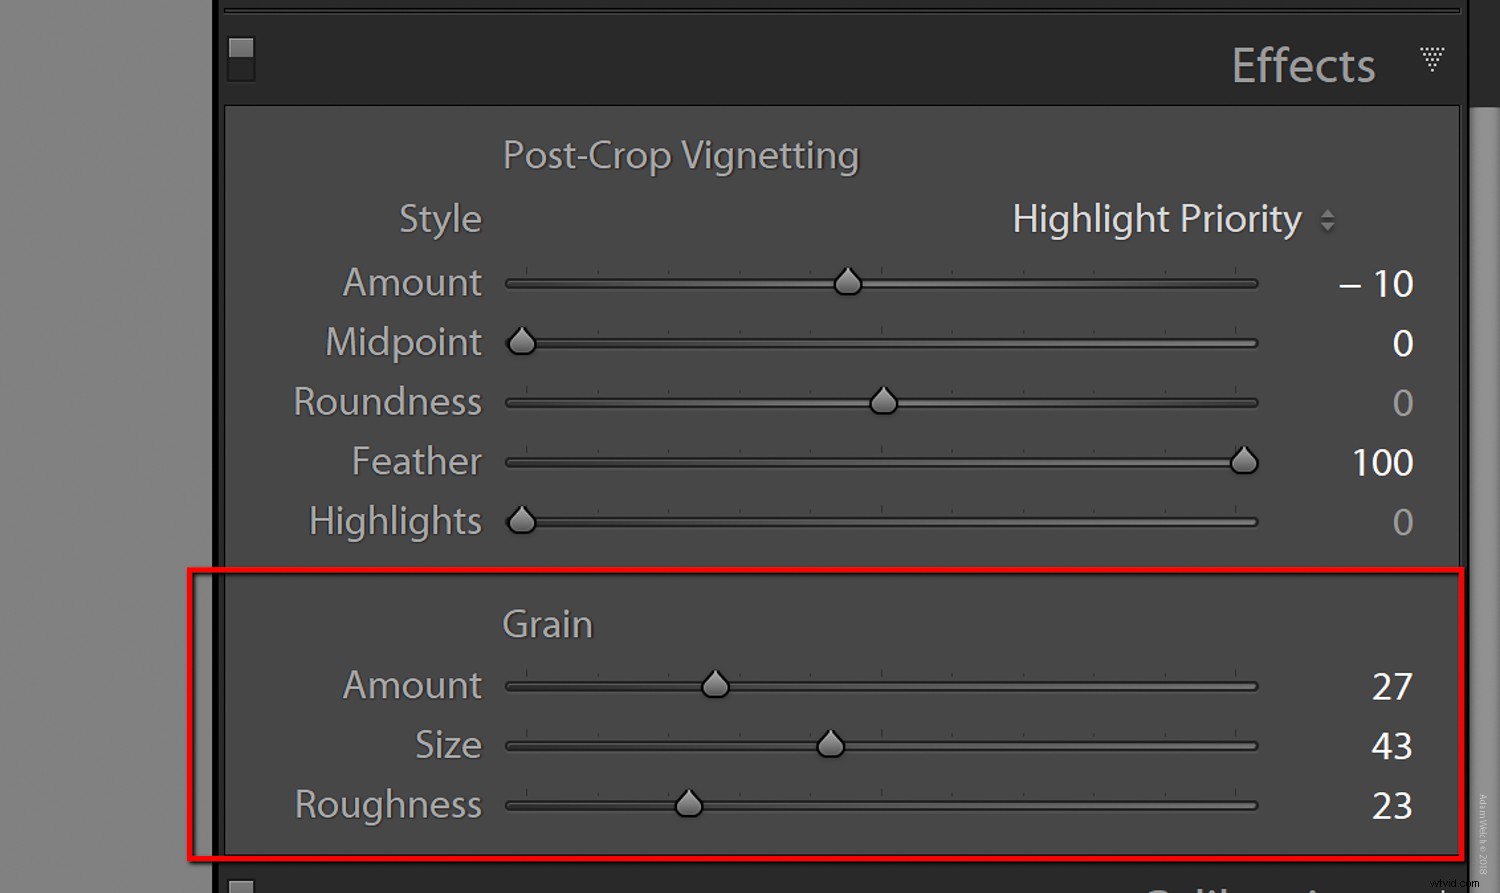Viewport: 1500px width, 893px height.
Task: Edit the vignette Amount value of -10
Action: click(x=1377, y=283)
